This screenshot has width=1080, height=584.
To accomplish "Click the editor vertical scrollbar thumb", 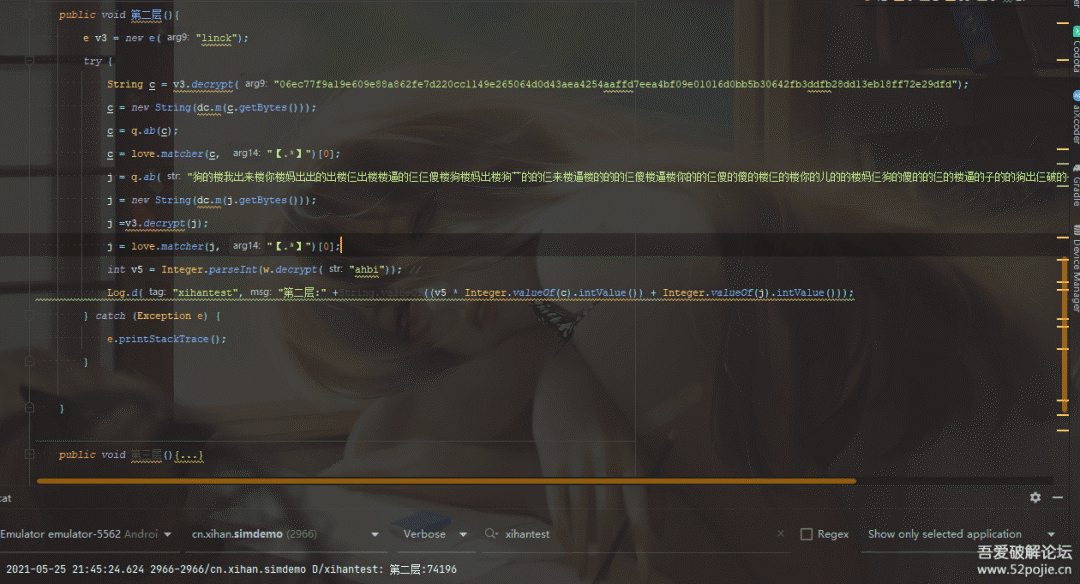I will pos(1065,334).
